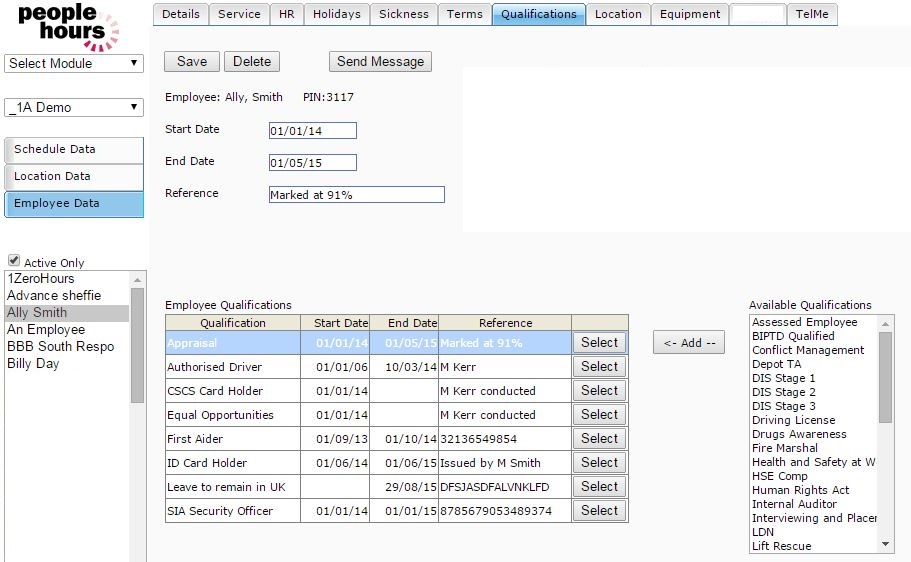Click into the Start Date field
Image resolution: width=911 pixels, height=562 pixels.
(312, 131)
